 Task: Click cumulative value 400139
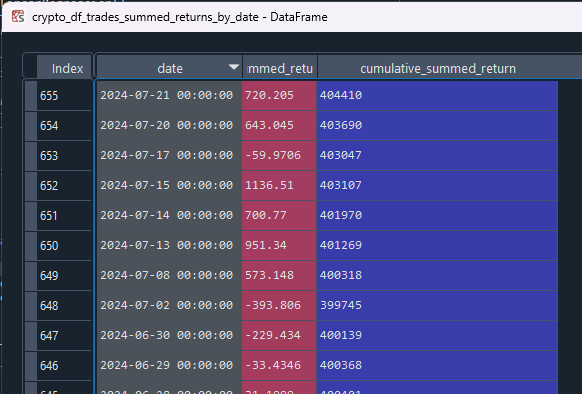pyautogui.click(x=437, y=336)
